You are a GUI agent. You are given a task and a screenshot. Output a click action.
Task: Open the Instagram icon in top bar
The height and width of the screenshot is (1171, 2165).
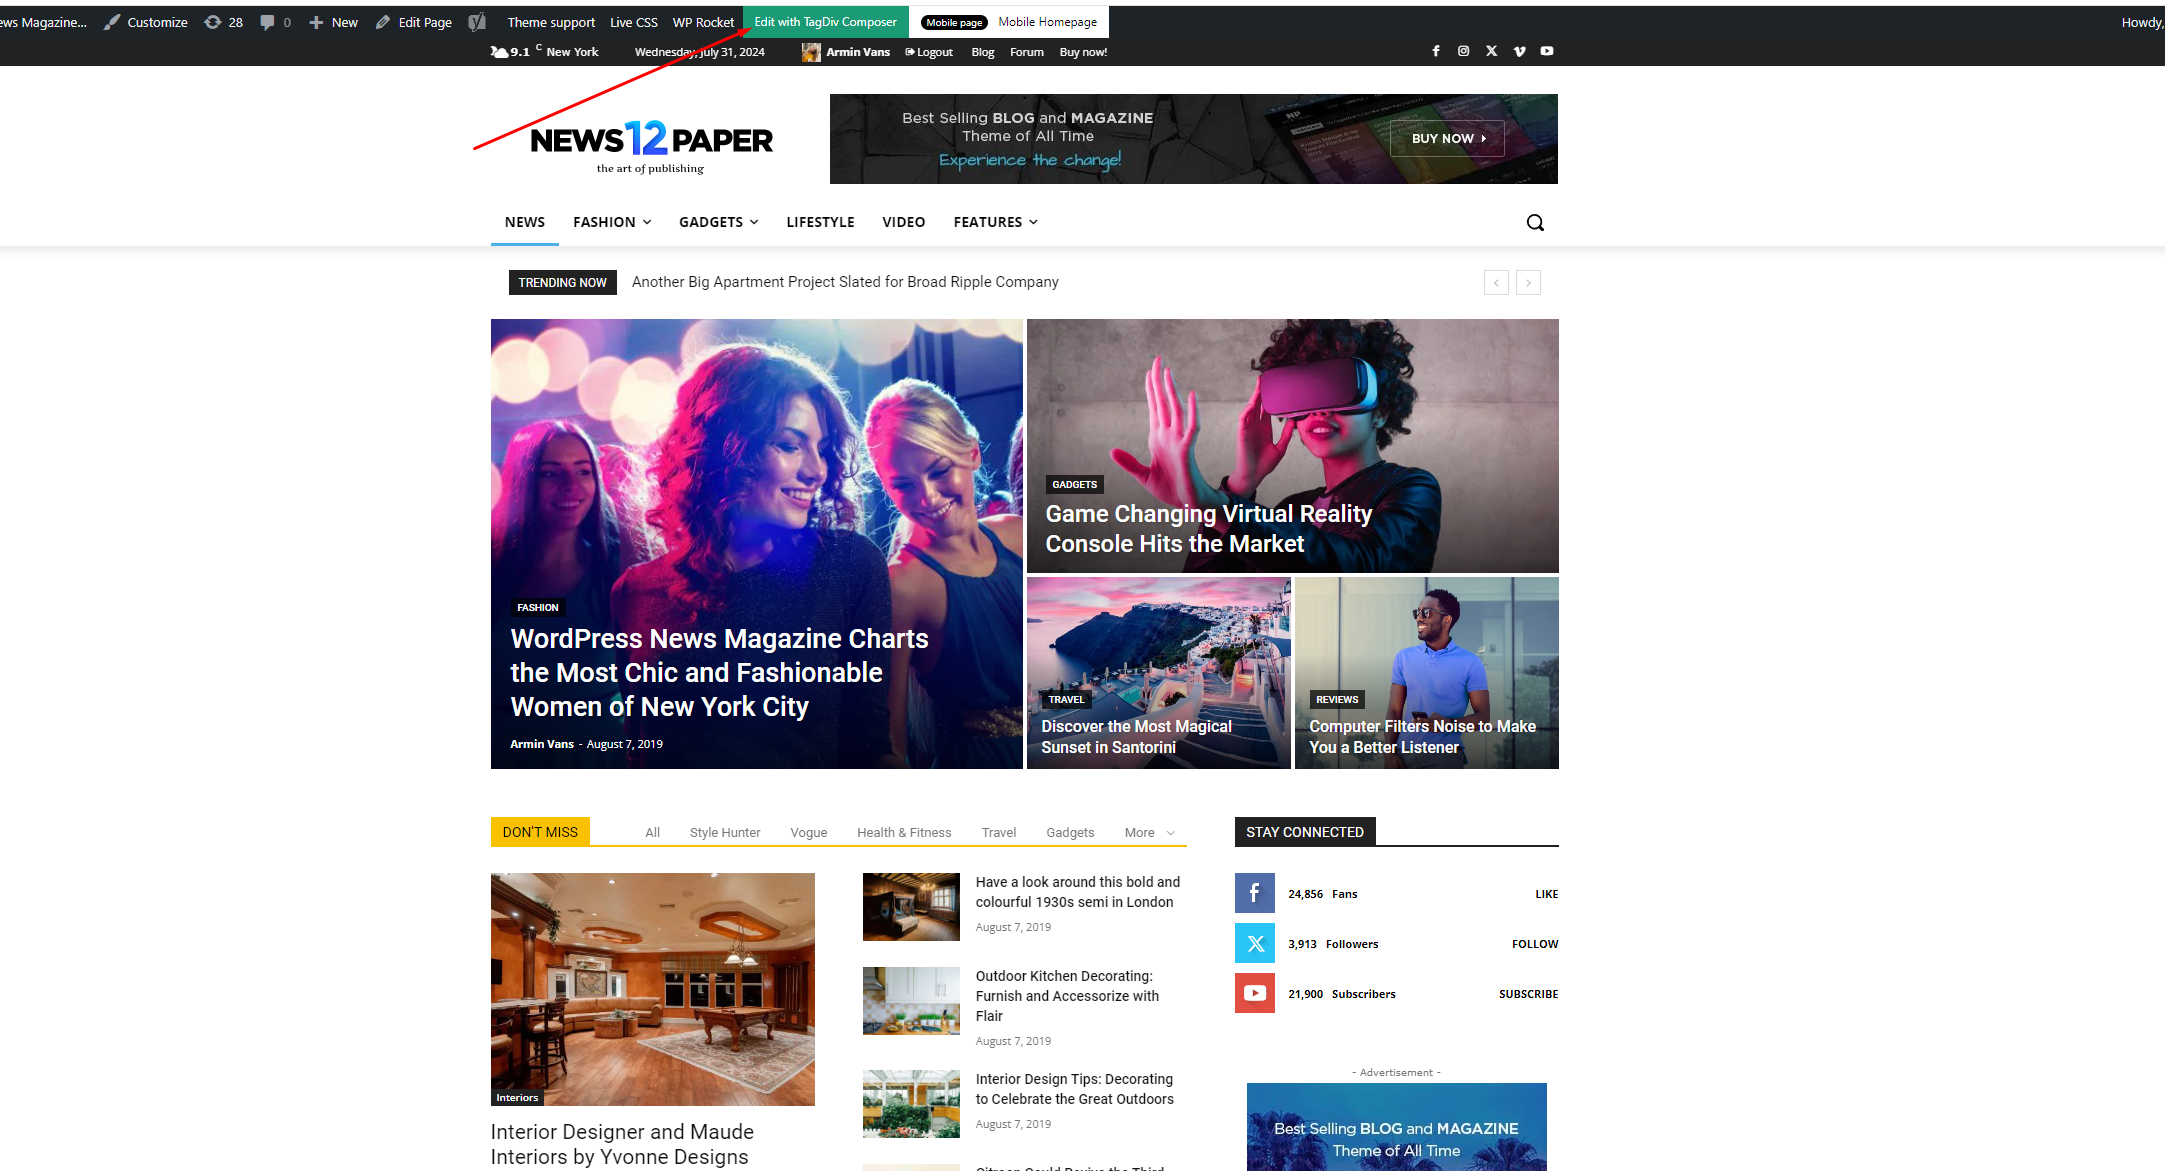click(x=1463, y=51)
